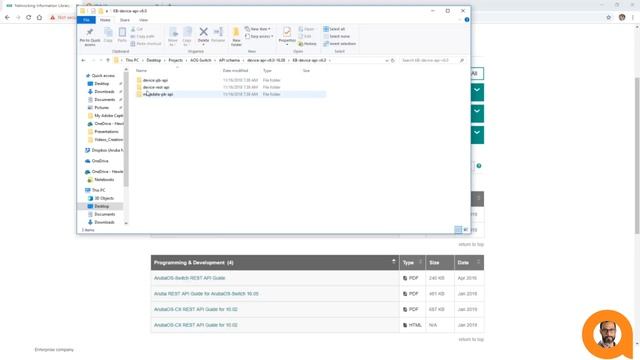Click Invert selection in the ribbon

pos(340,44)
